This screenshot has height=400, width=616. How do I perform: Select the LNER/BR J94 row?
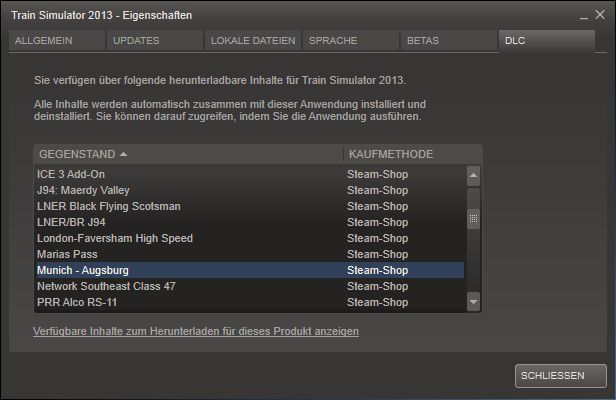[x=249, y=222]
